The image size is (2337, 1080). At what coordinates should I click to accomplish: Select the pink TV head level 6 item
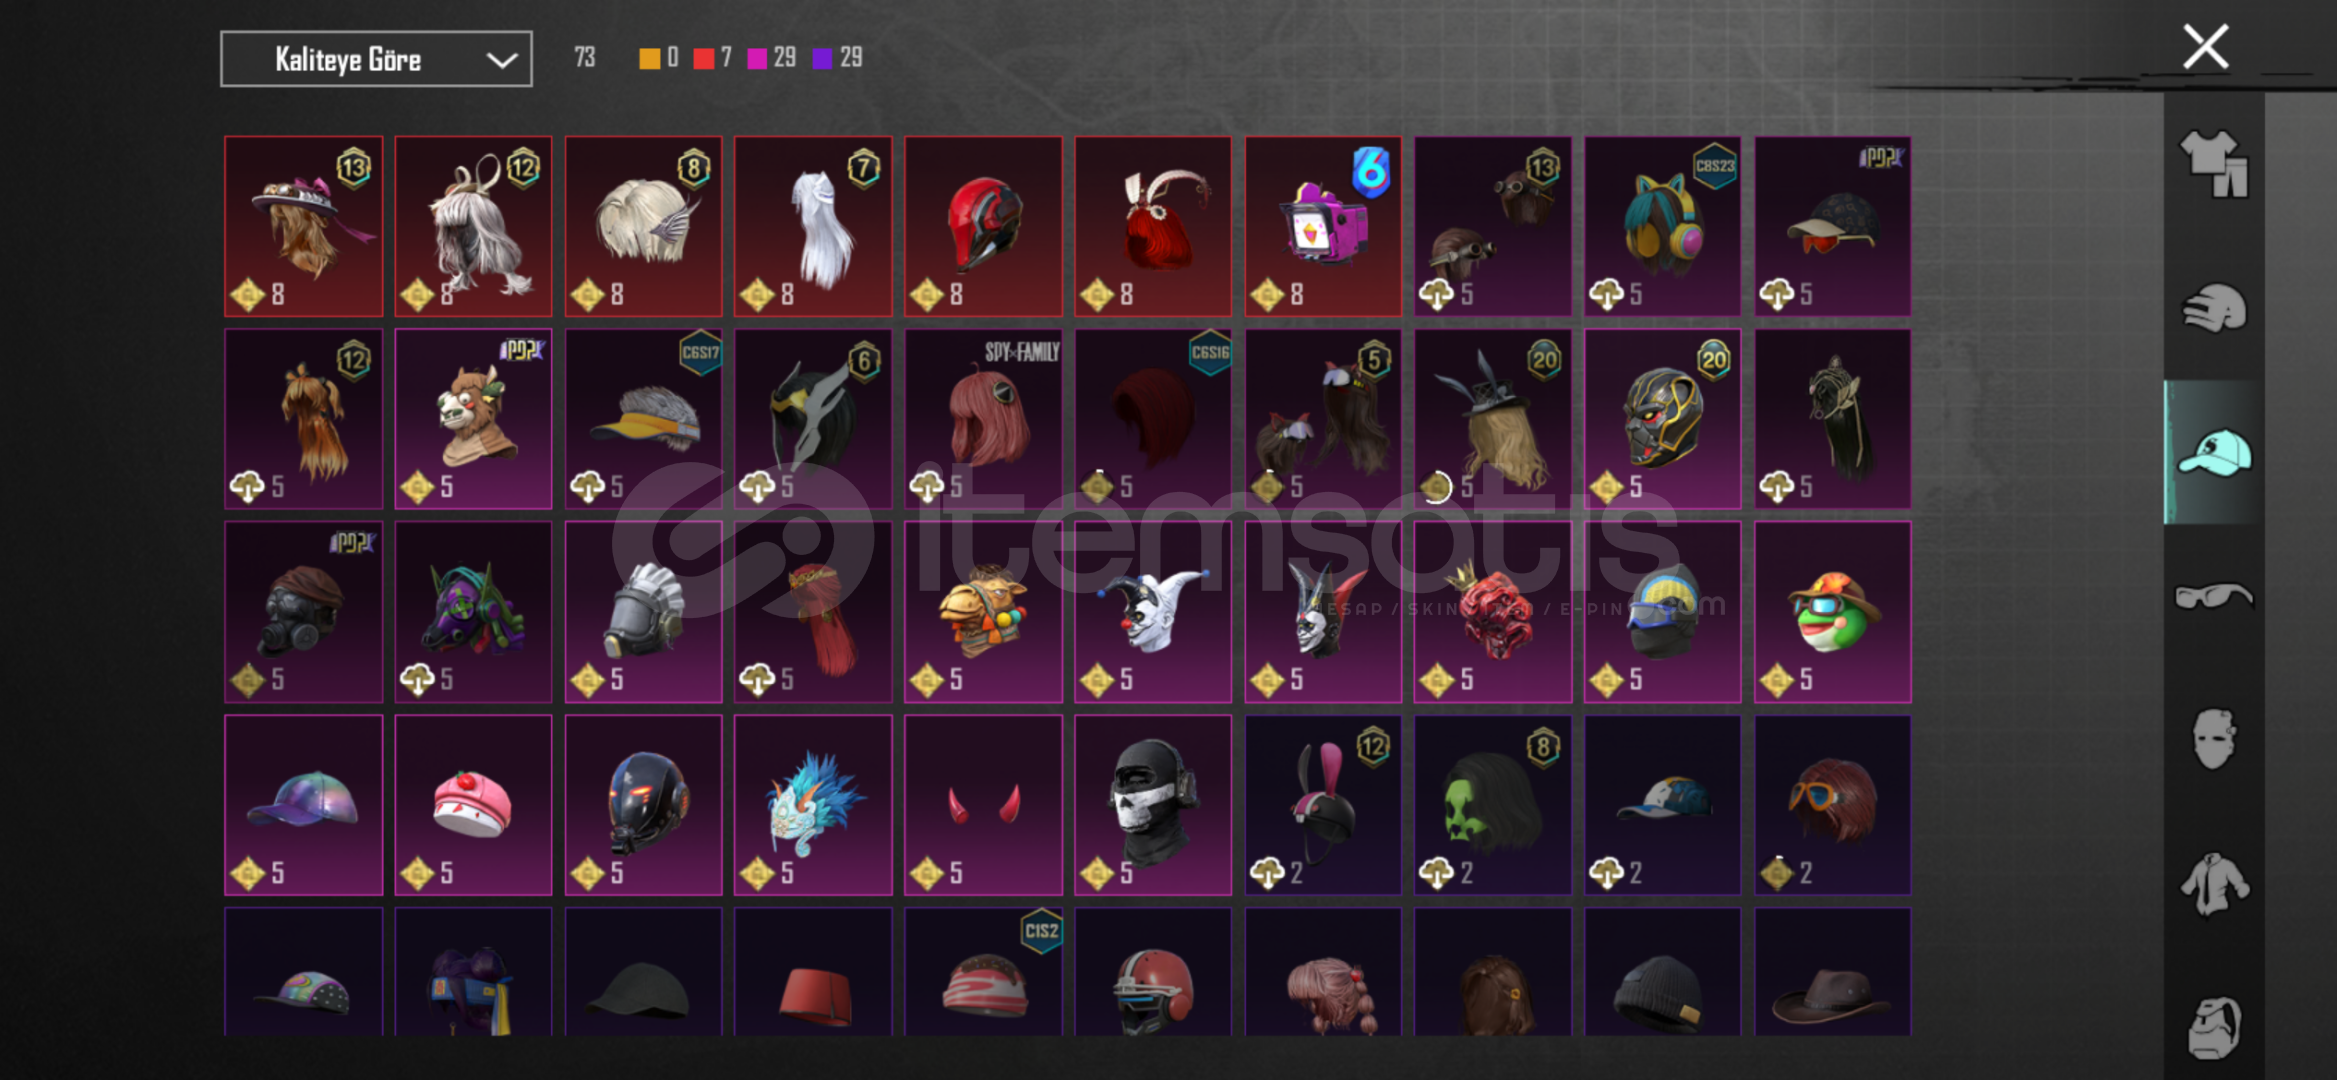[1323, 226]
